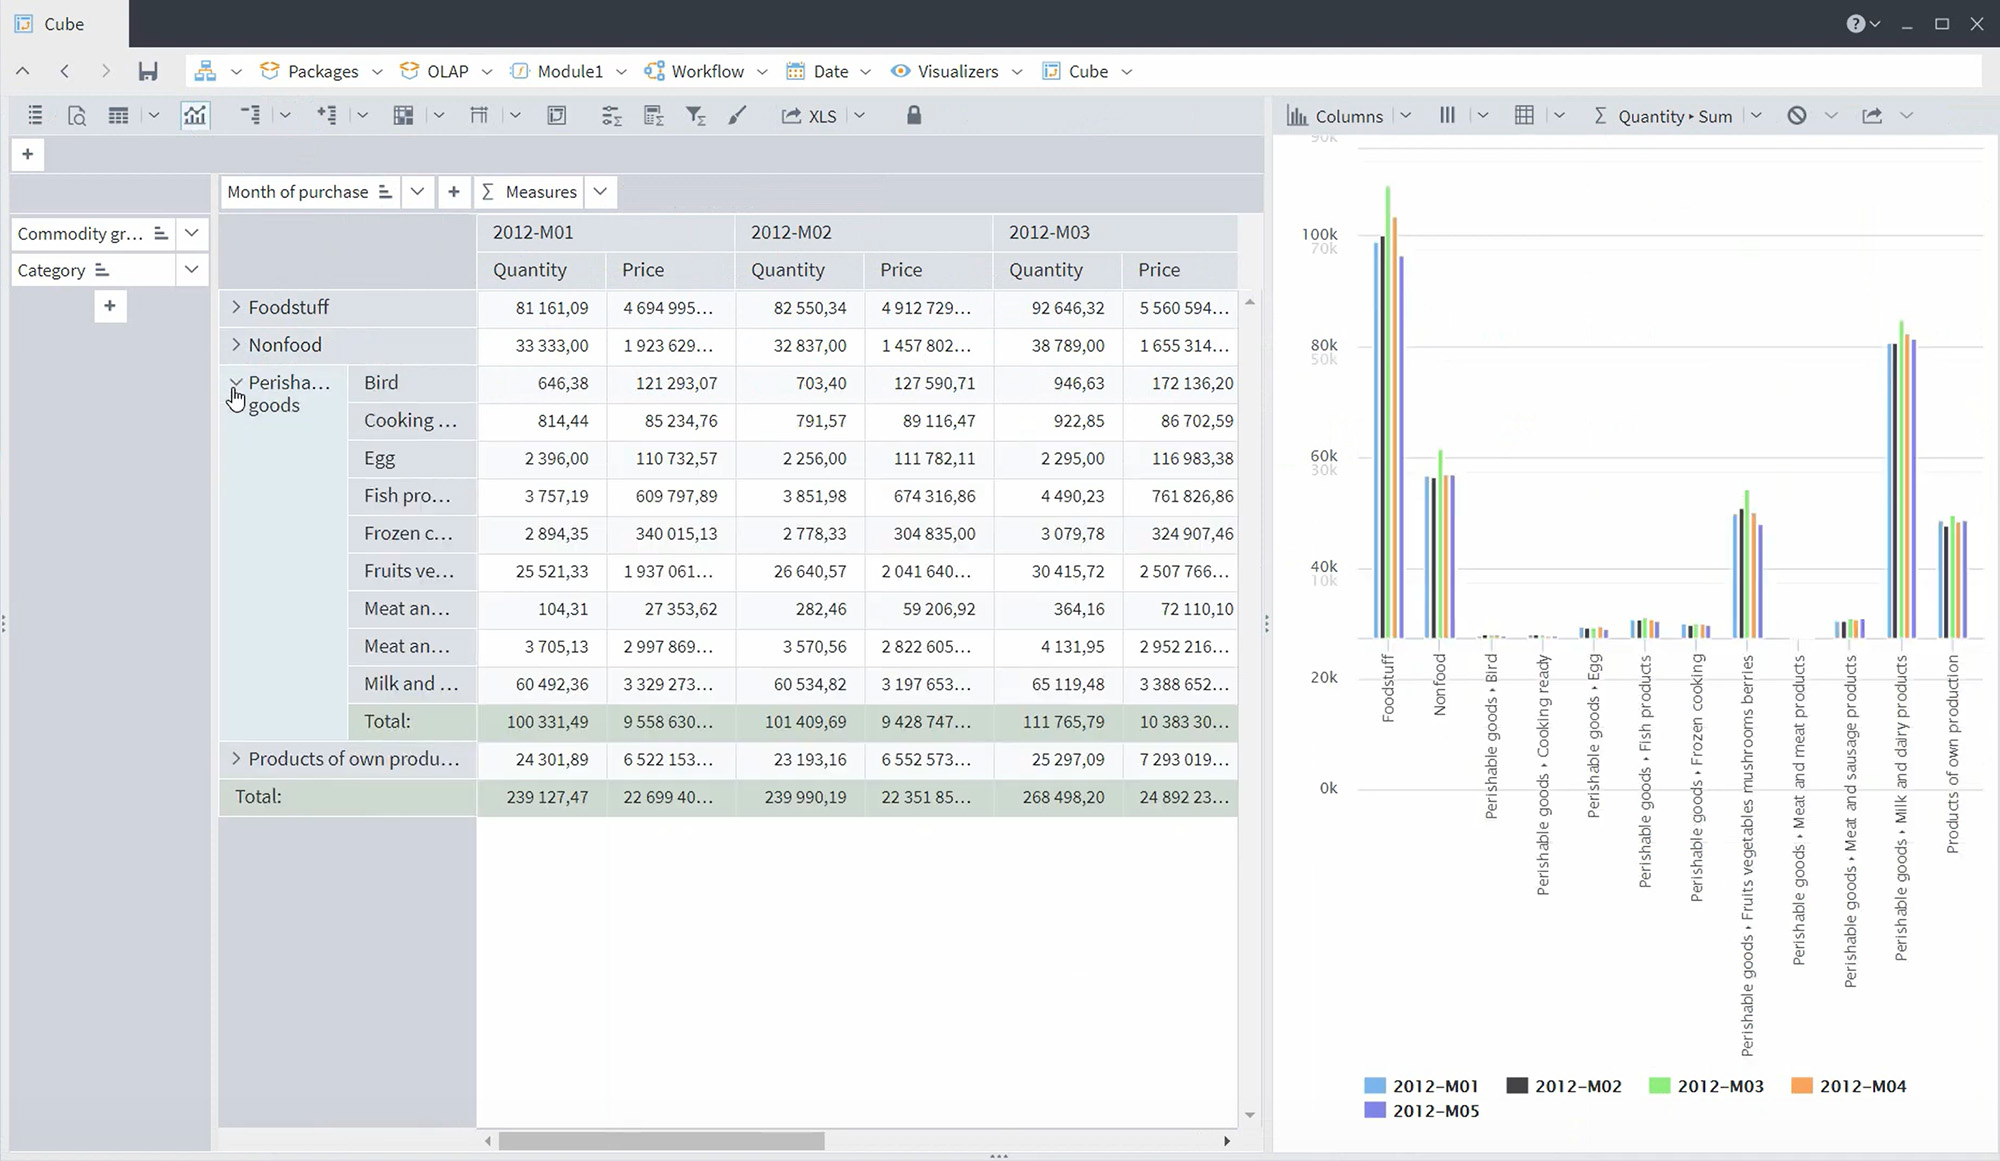Open the filter by measures funnel icon

(695, 116)
